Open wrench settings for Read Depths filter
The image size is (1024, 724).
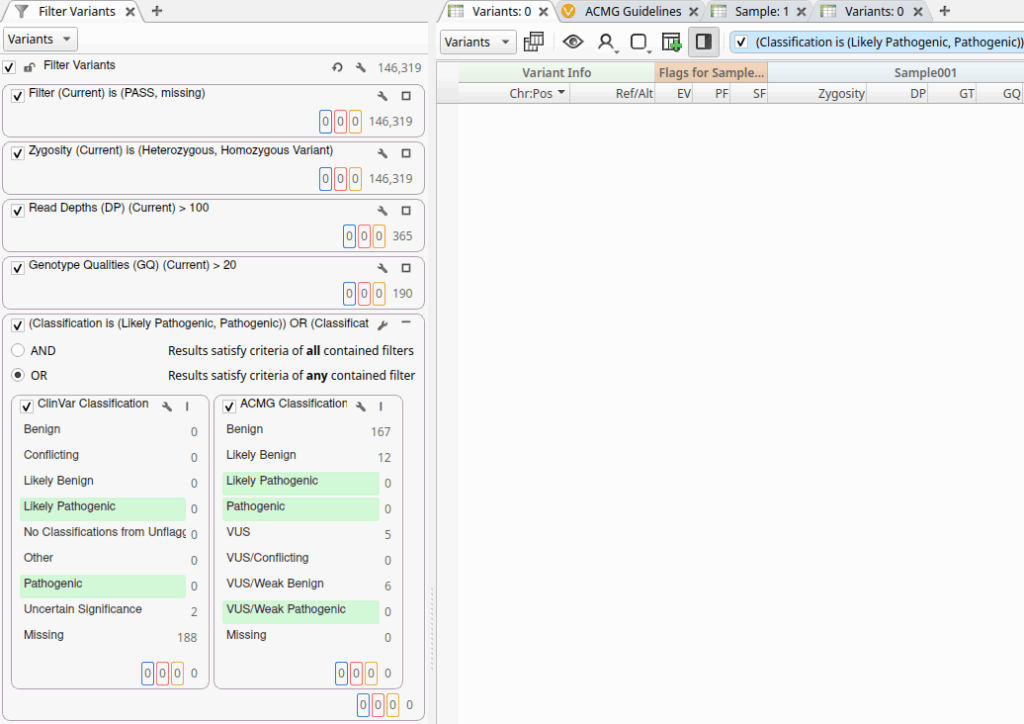[x=382, y=211]
